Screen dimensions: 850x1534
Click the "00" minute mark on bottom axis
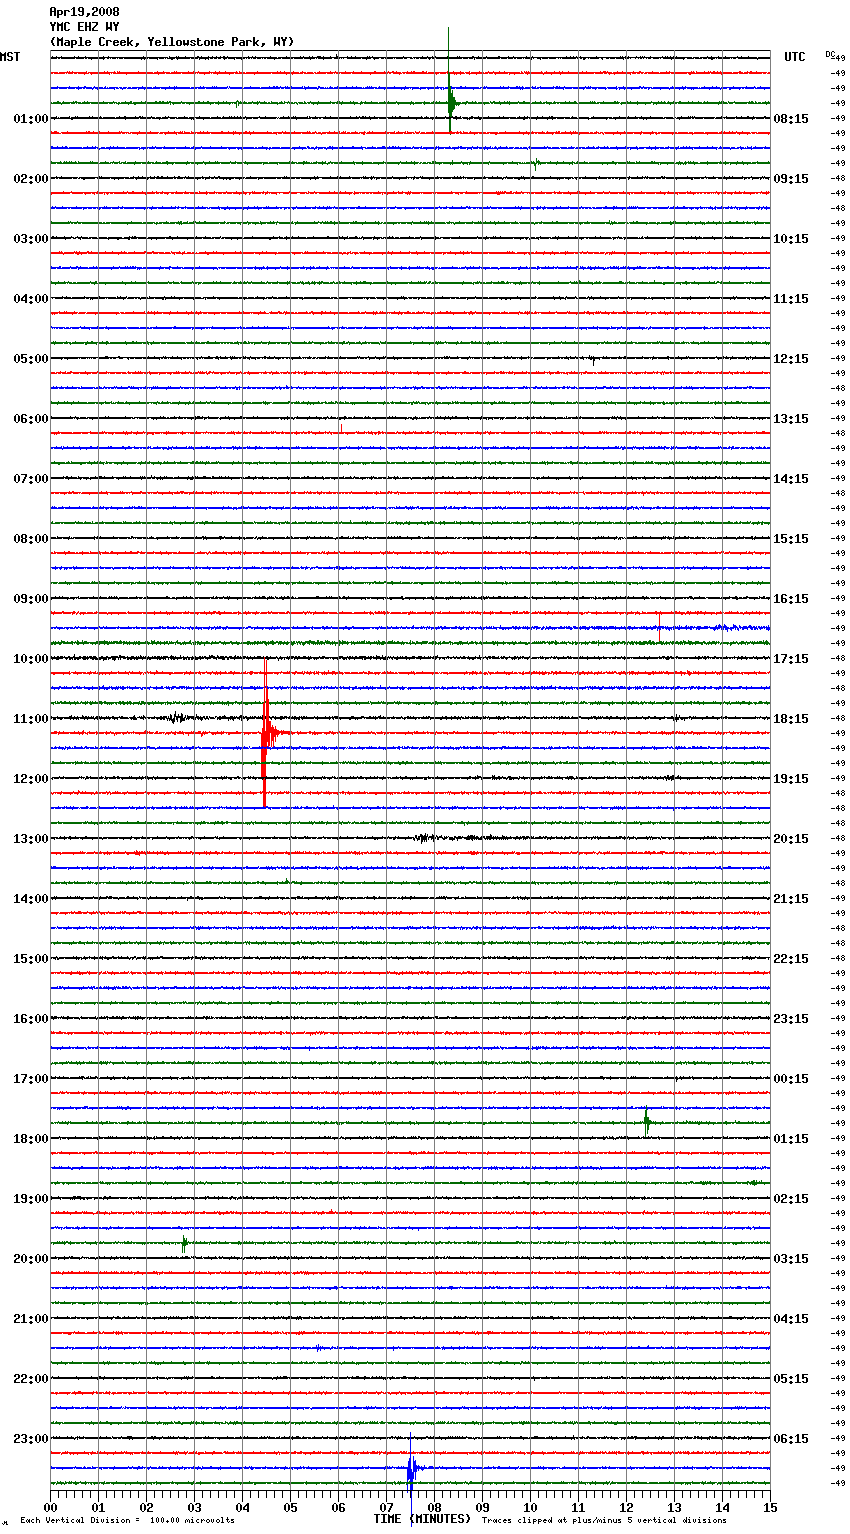(50, 1507)
